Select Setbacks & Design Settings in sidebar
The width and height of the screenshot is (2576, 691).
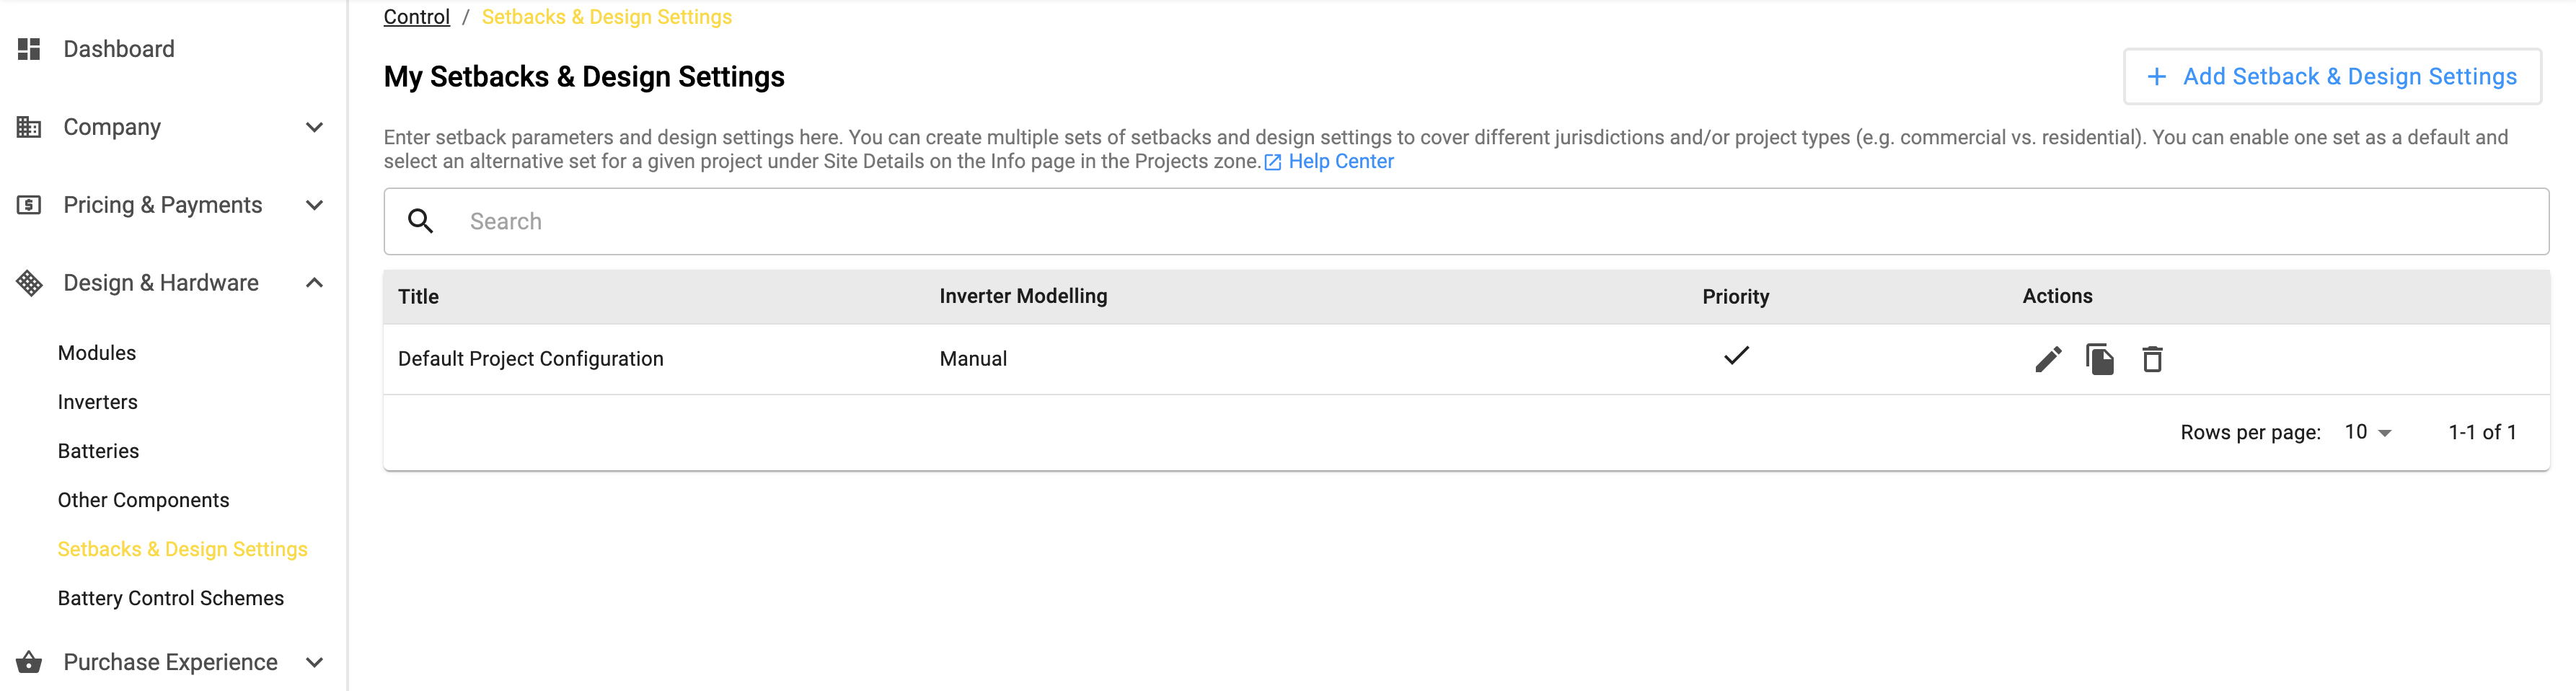pyautogui.click(x=183, y=549)
